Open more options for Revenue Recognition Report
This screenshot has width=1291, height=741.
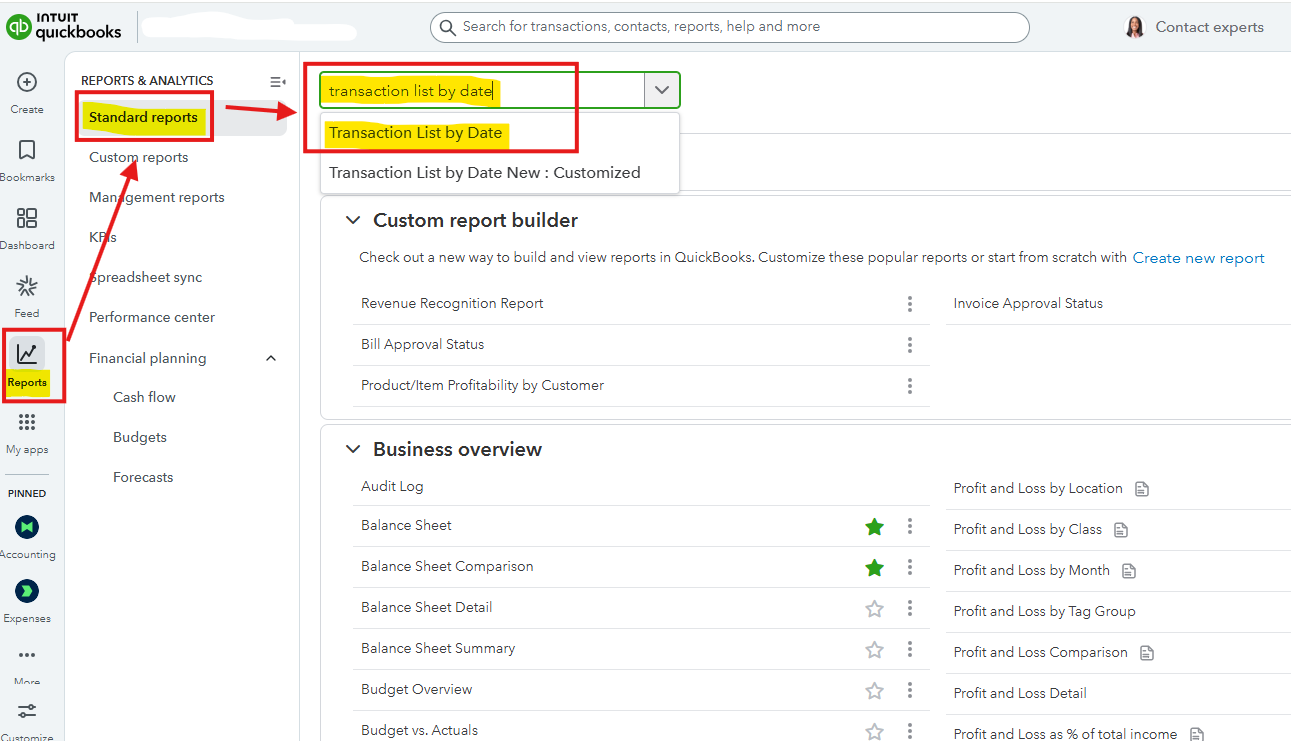(910, 304)
